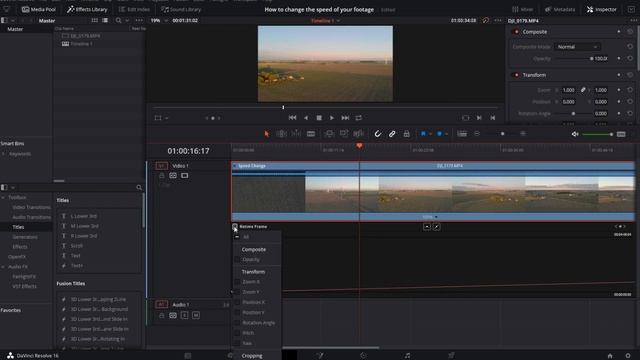Screen dimensions: 640x360
Task: Click the Zoom X value field
Action: pos(568,90)
